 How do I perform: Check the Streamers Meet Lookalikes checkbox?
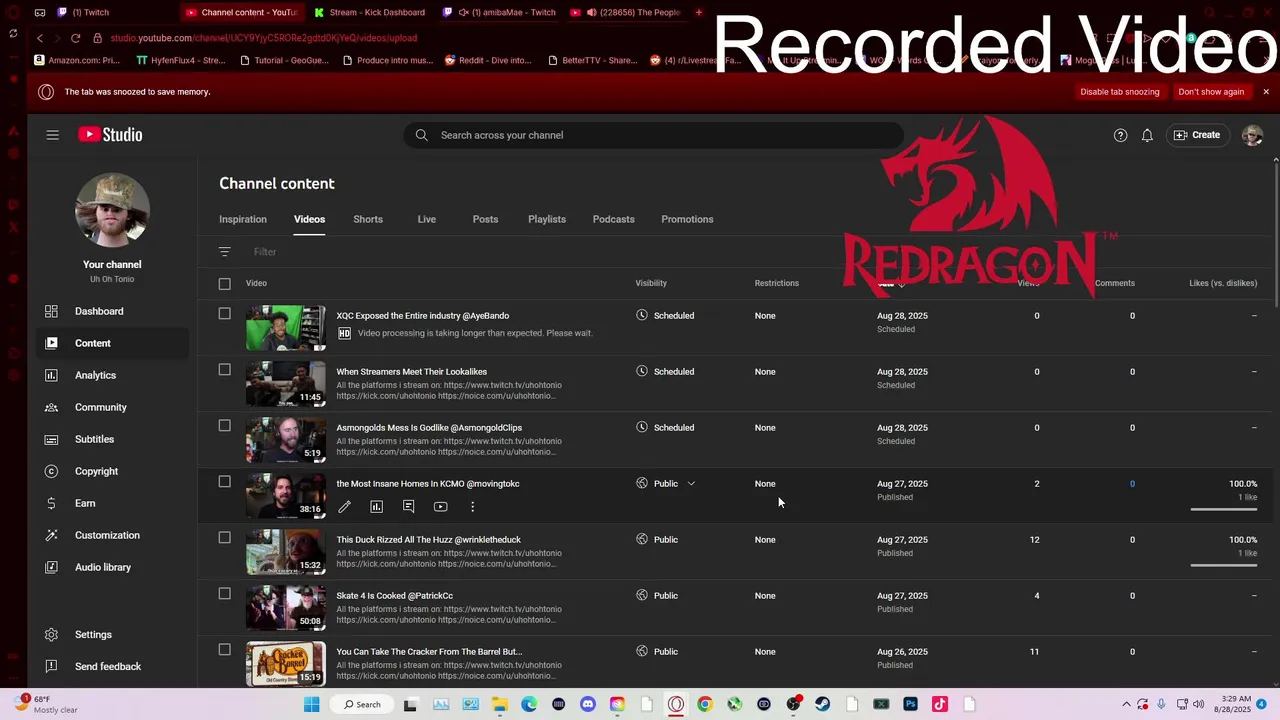[x=224, y=370]
